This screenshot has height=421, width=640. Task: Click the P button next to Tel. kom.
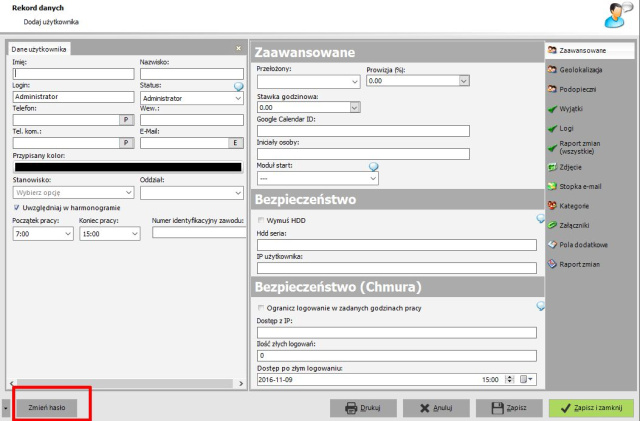[126, 143]
